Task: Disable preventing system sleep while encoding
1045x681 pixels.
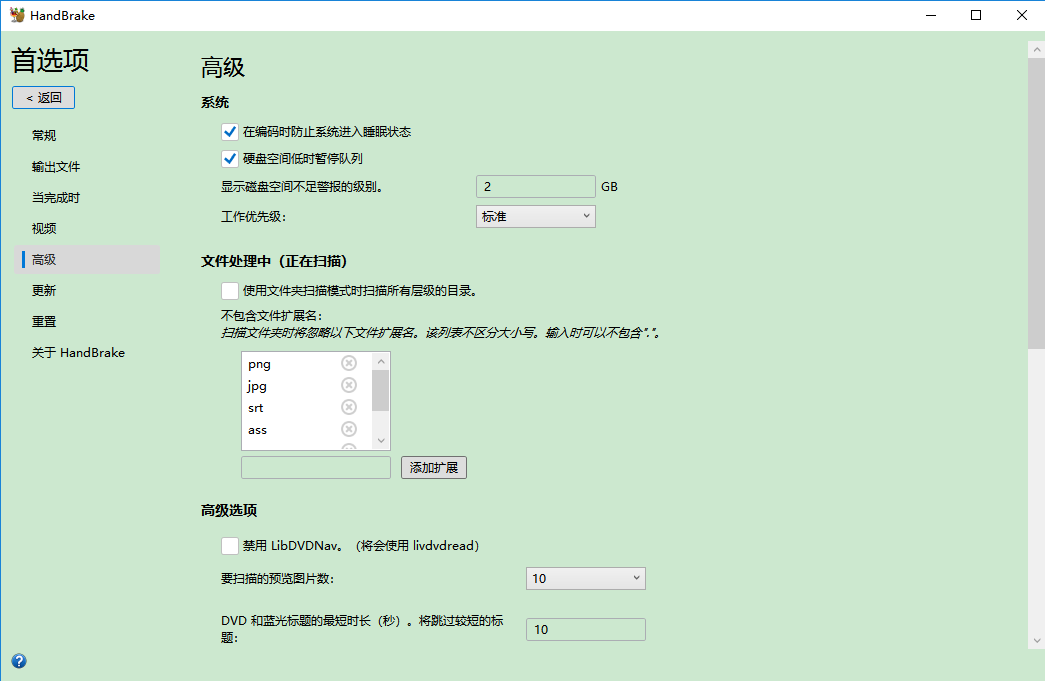Action: point(229,131)
